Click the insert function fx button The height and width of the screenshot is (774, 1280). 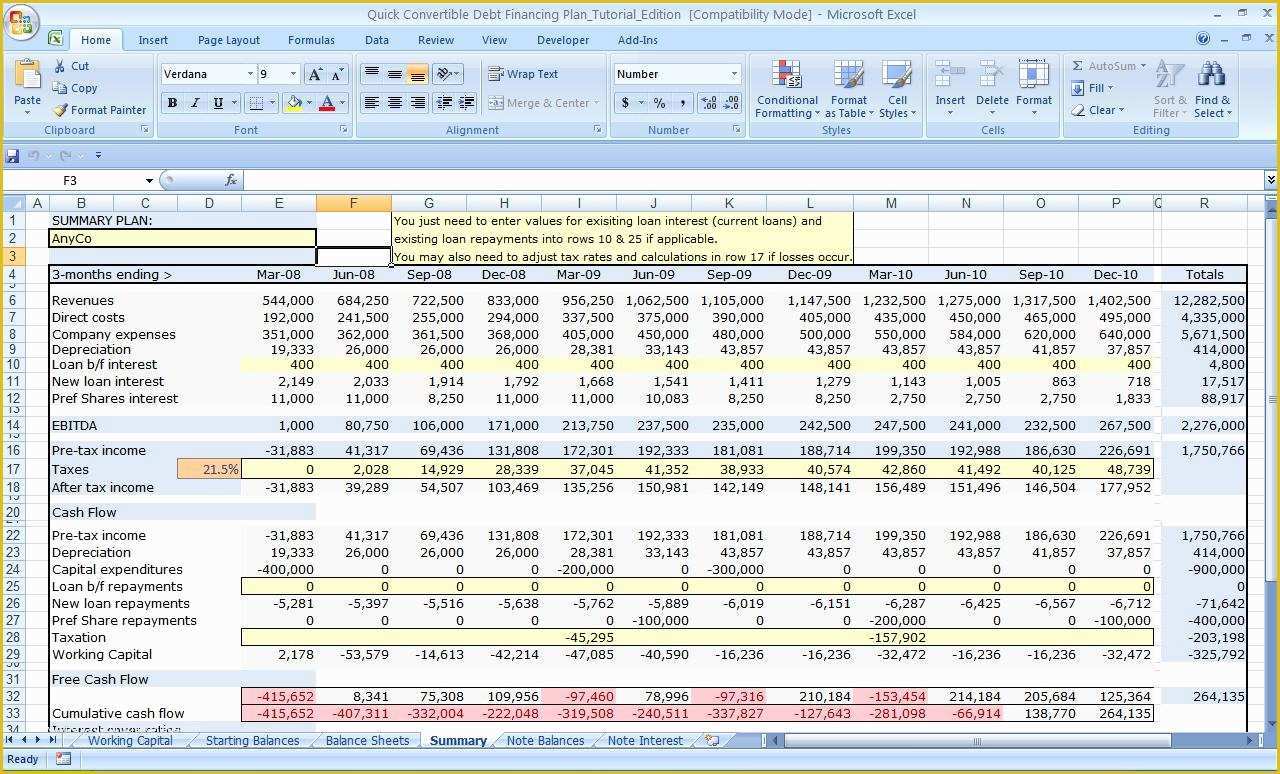pos(231,180)
